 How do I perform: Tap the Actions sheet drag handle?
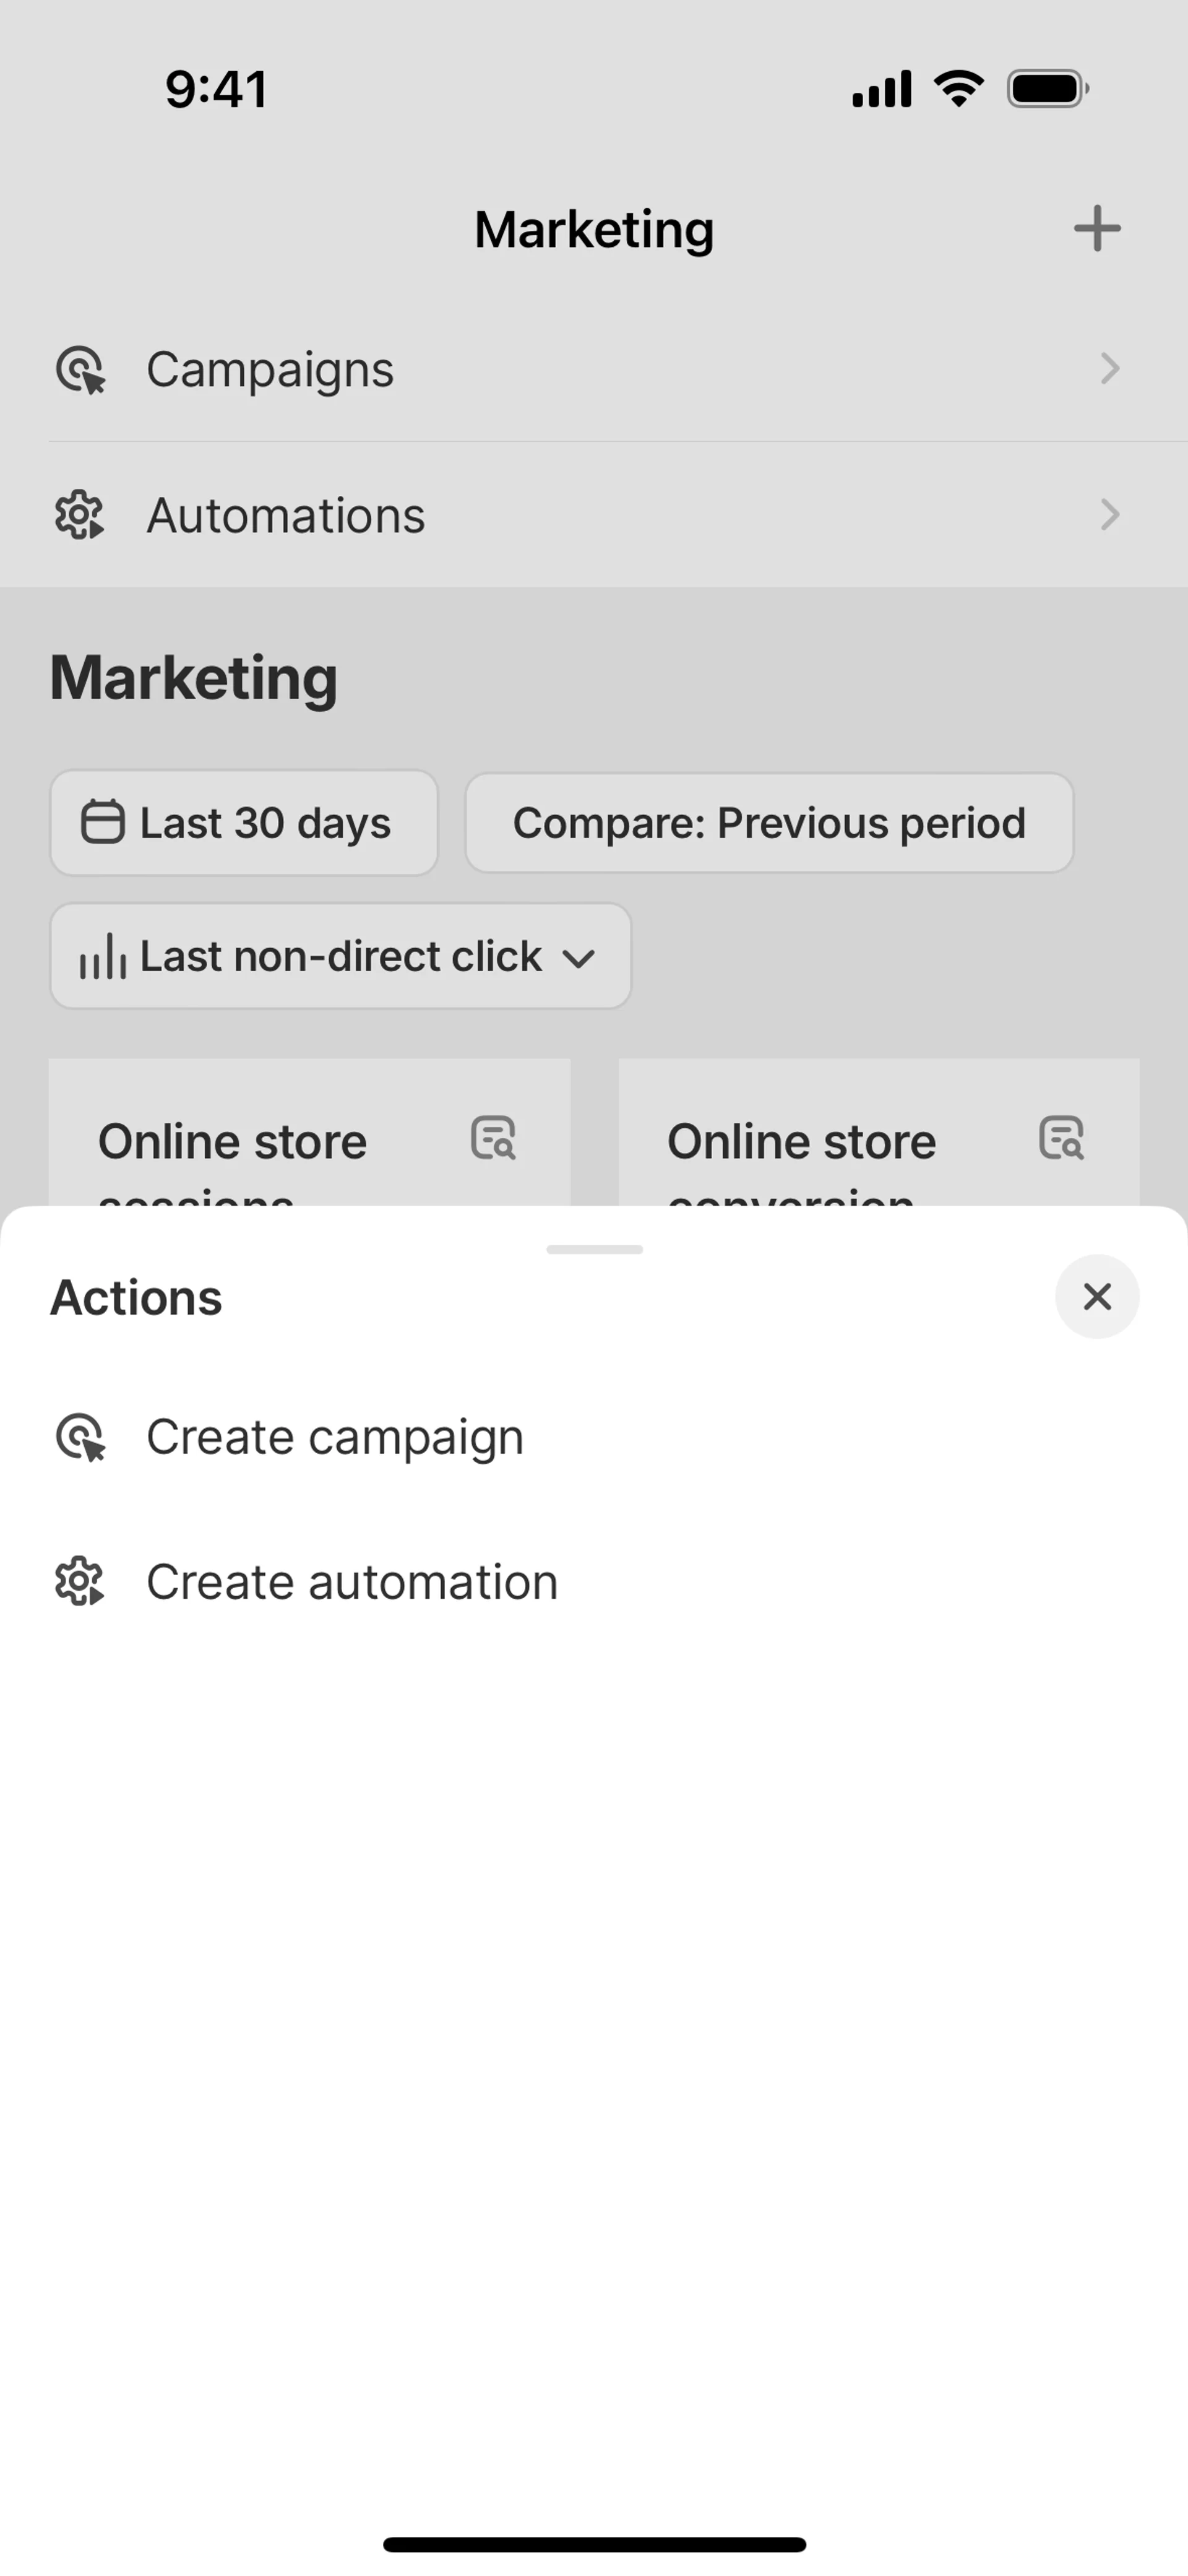tap(594, 1250)
